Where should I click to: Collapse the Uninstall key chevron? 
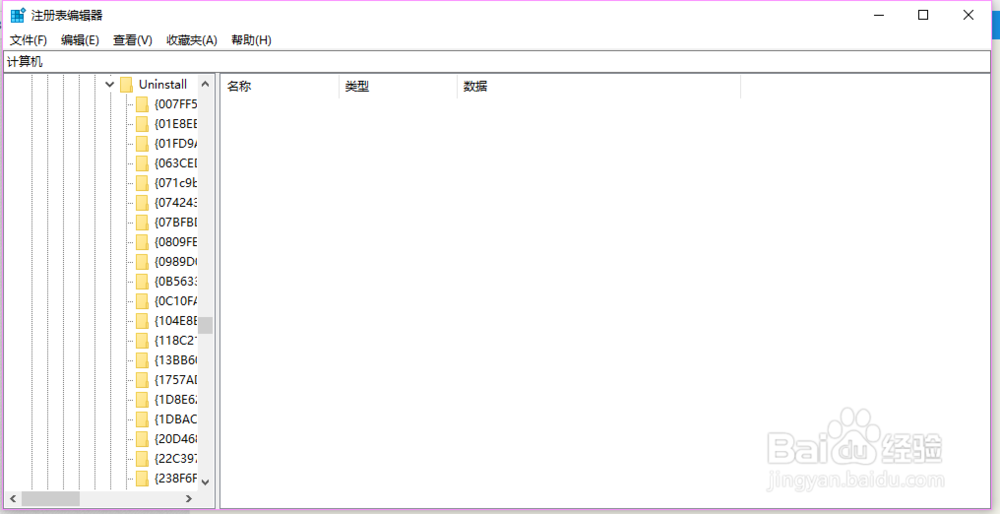(x=110, y=84)
